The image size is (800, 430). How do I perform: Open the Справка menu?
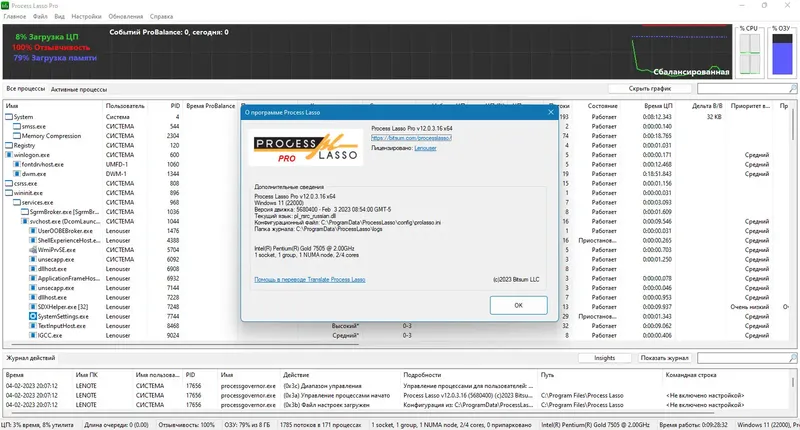coord(161,16)
